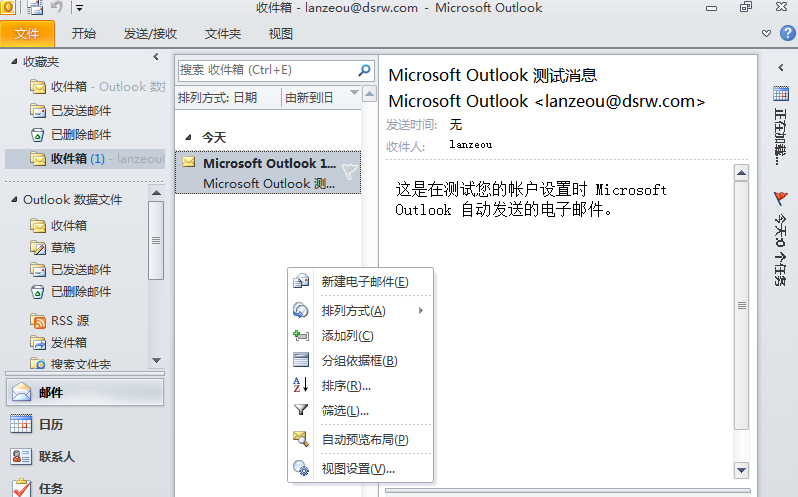Collapse the 今天 message group

188,137
